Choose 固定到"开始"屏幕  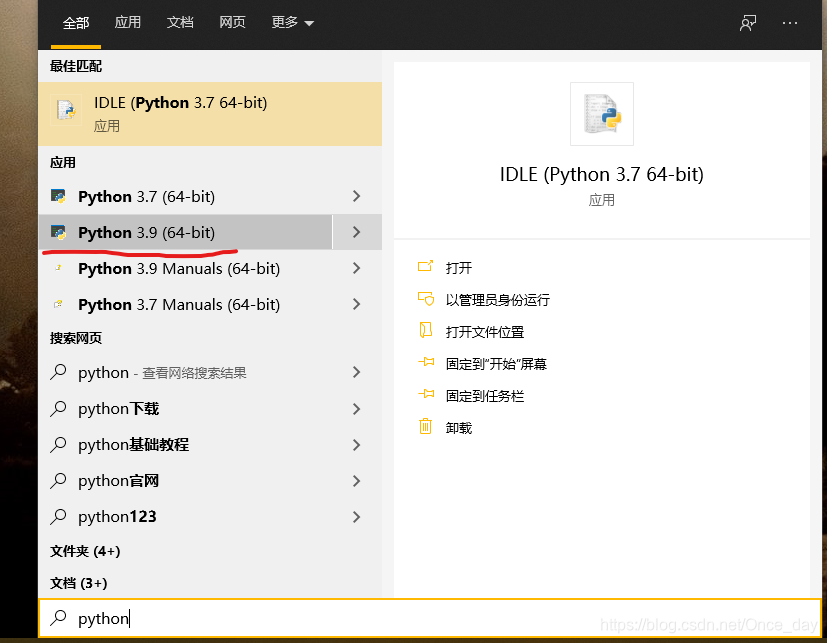[496, 364]
